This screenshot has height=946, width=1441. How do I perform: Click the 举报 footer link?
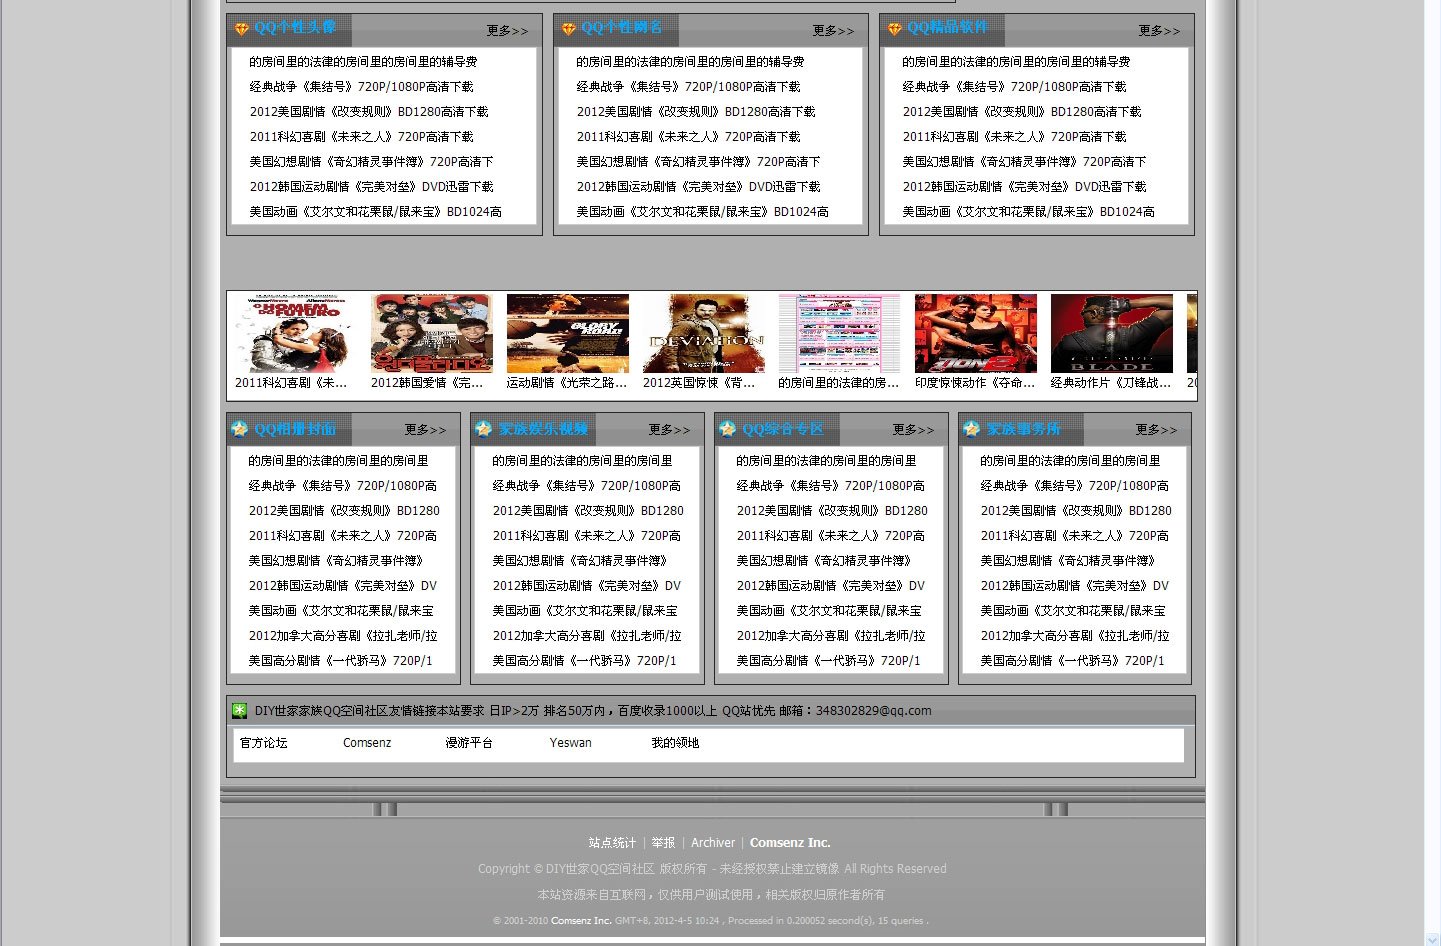tap(664, 843)
